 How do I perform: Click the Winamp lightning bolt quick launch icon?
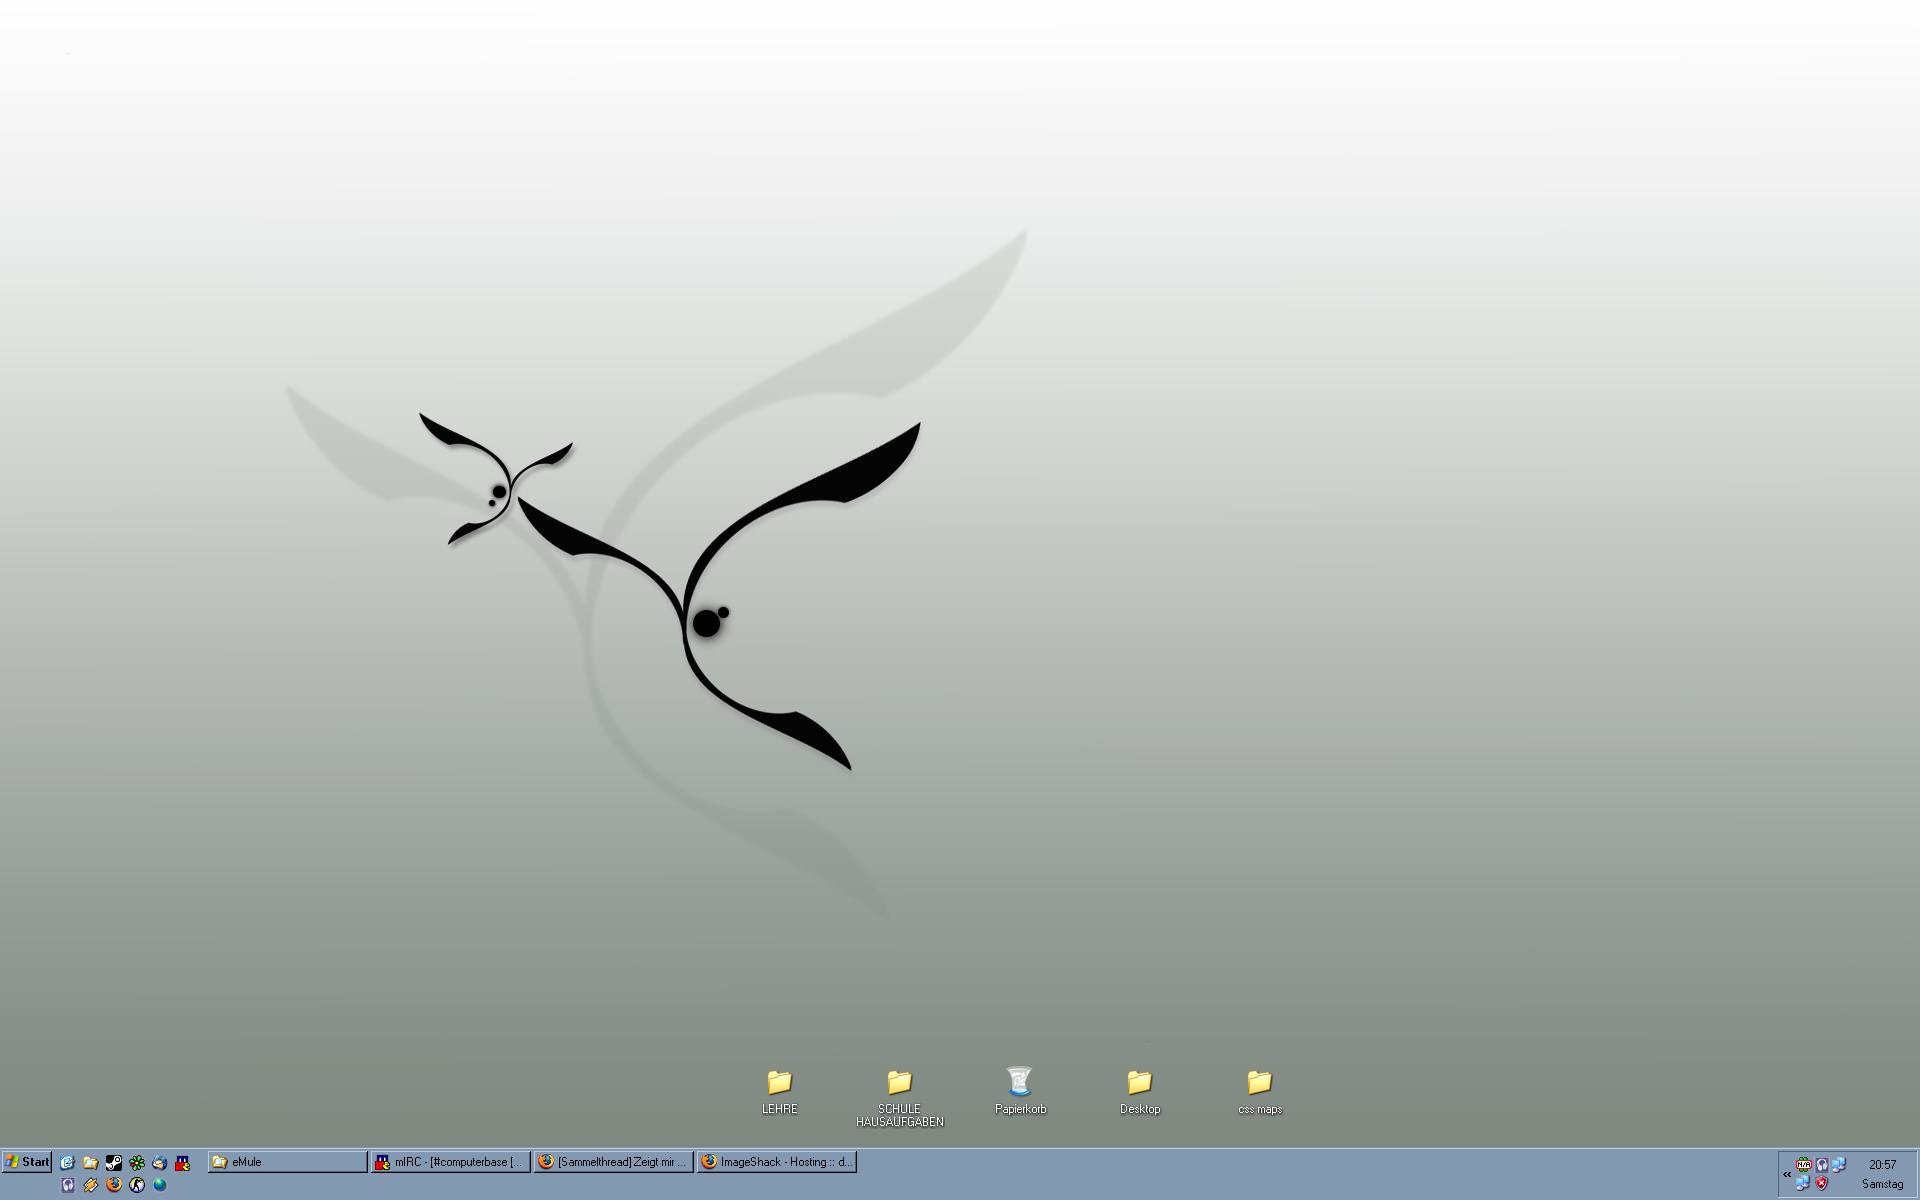point(91,1185)
